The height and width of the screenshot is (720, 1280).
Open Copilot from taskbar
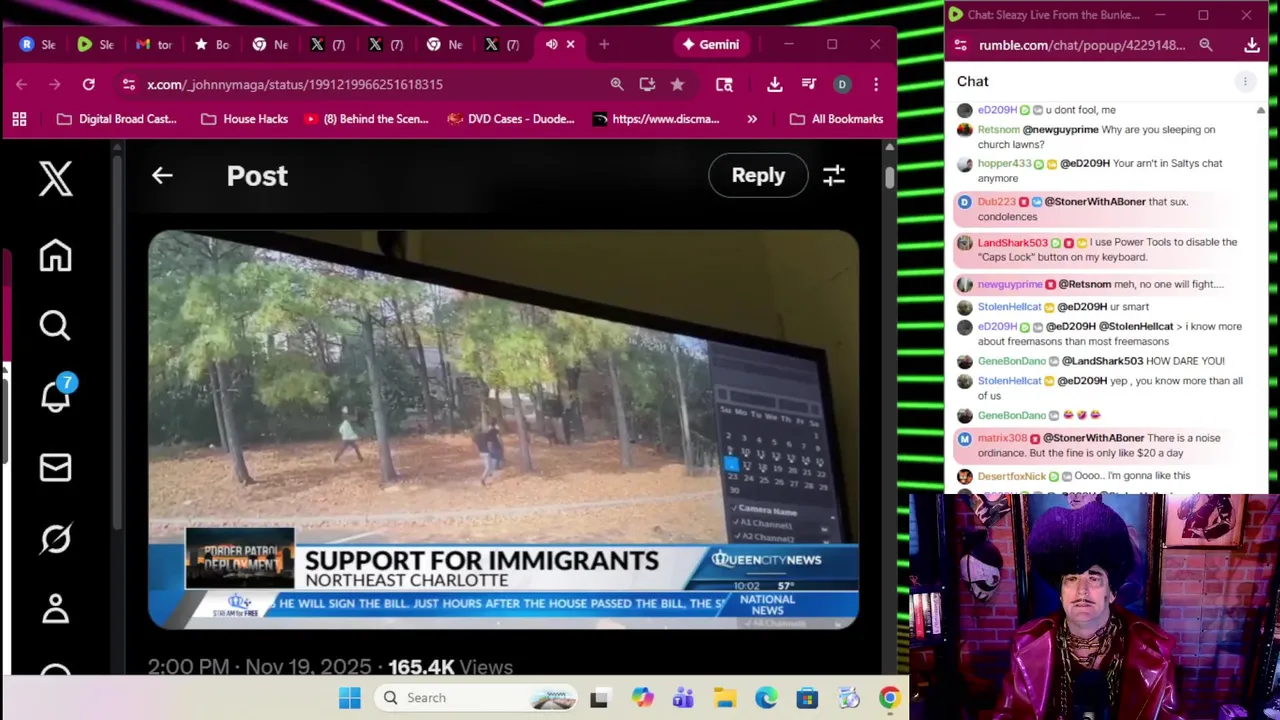(x=642, y=698)
